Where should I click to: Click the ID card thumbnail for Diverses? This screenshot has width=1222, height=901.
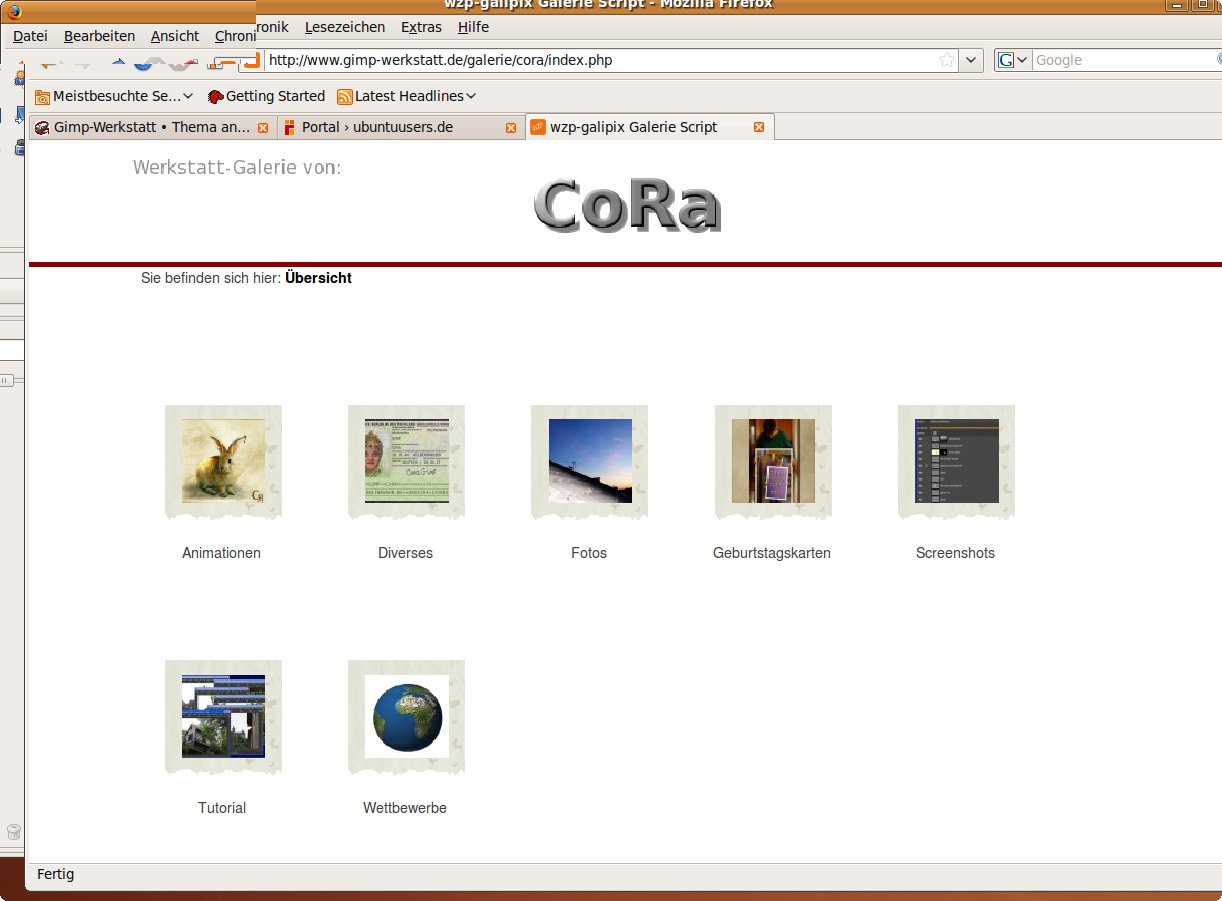407,460
